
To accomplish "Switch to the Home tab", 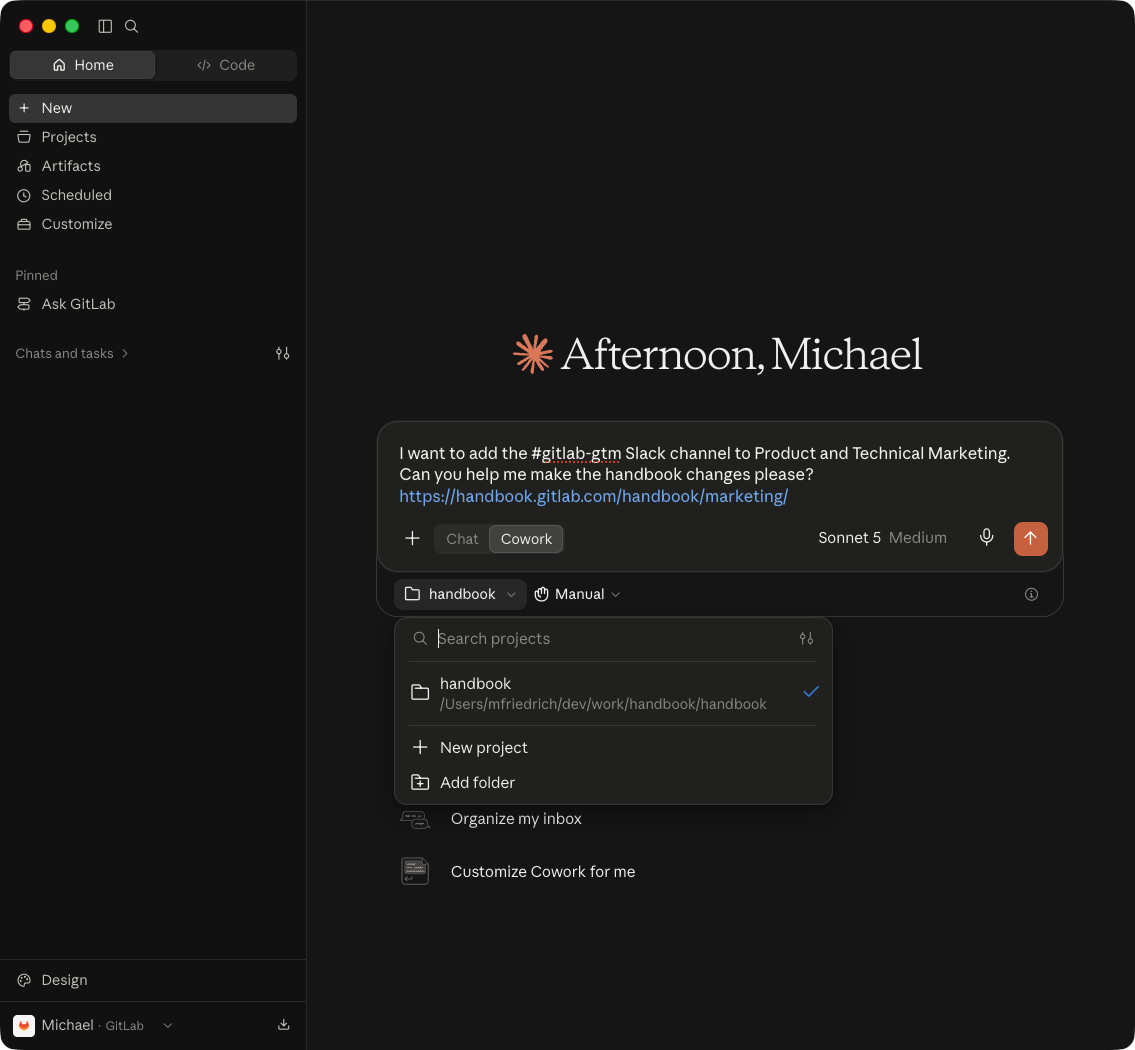I will click(83, 65).
